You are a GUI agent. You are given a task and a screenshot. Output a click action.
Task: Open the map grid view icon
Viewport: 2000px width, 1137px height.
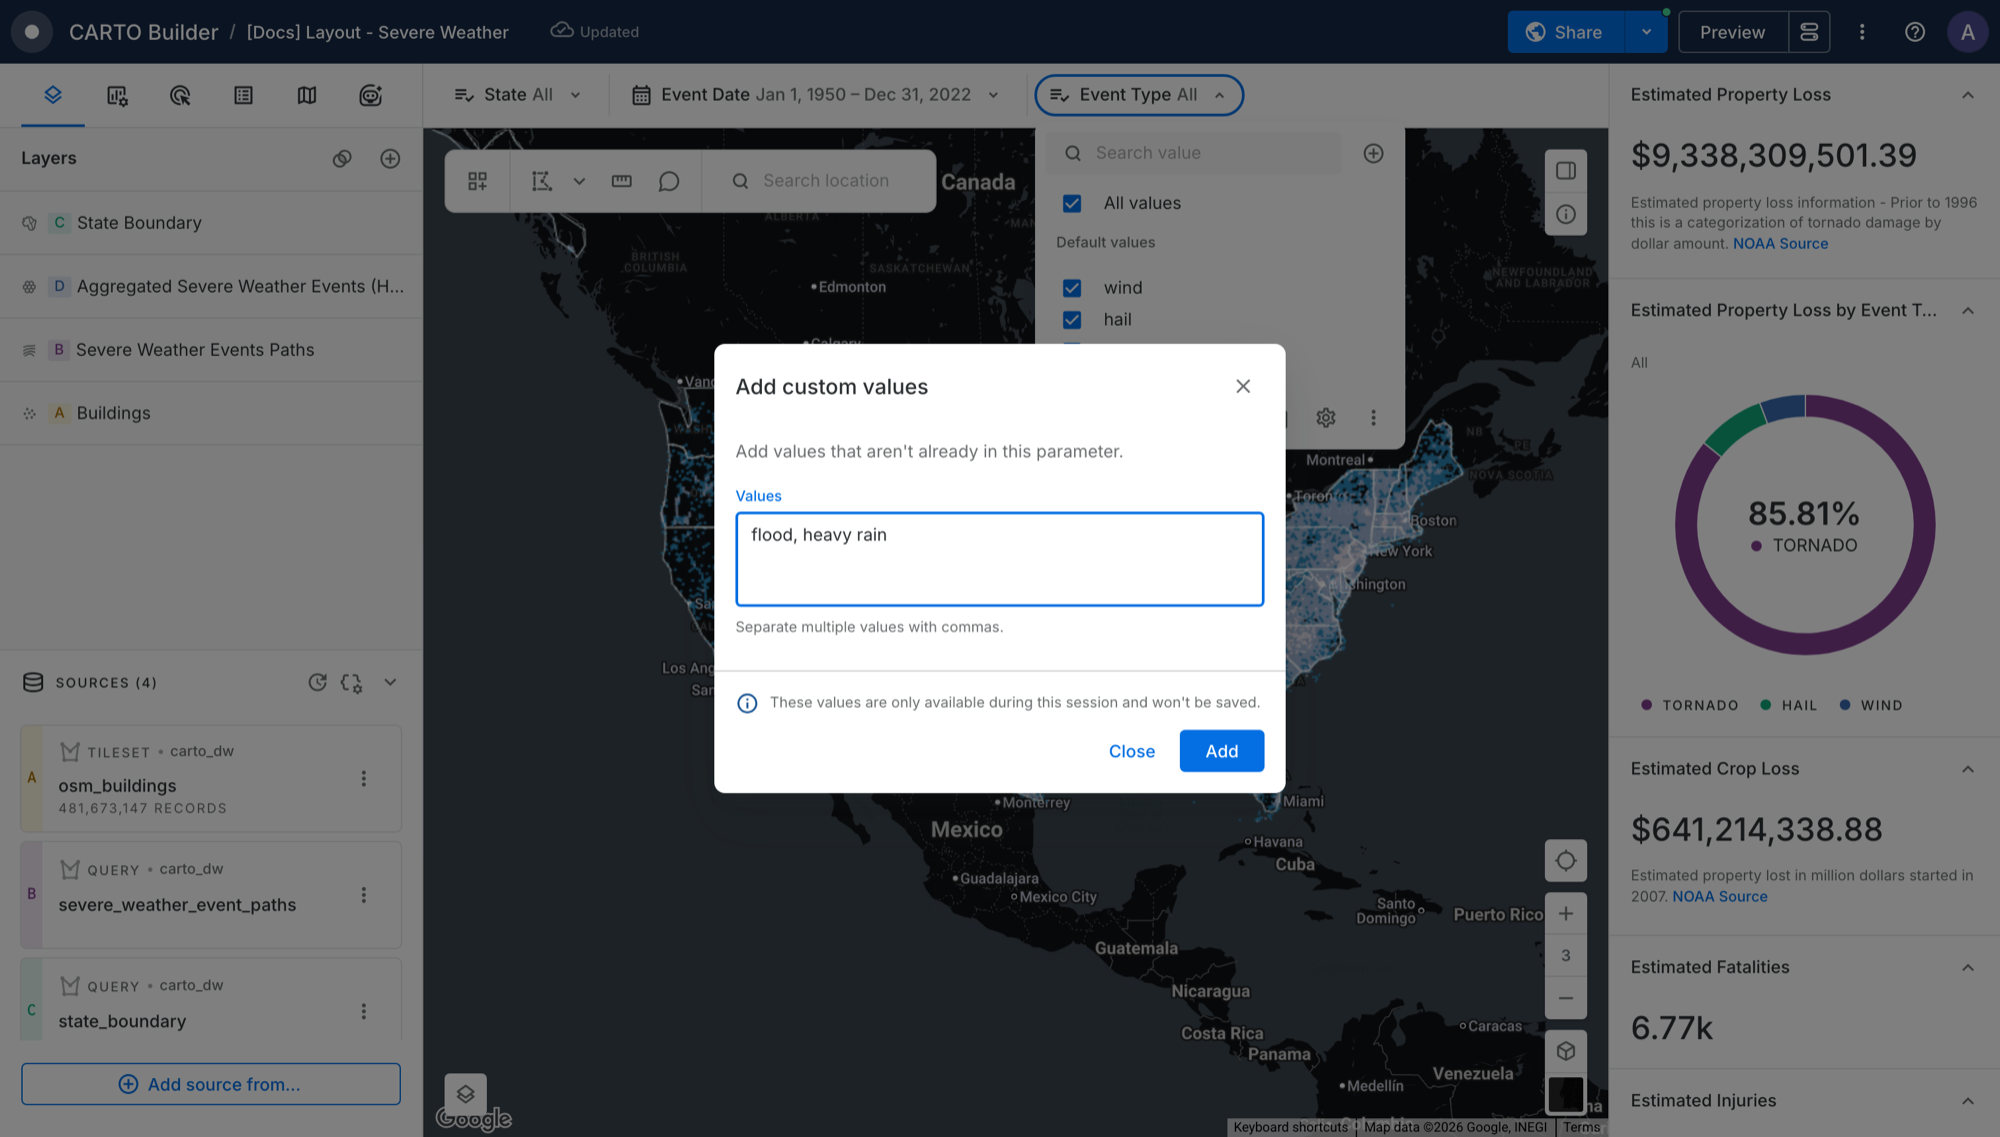[x=477, y=181]
